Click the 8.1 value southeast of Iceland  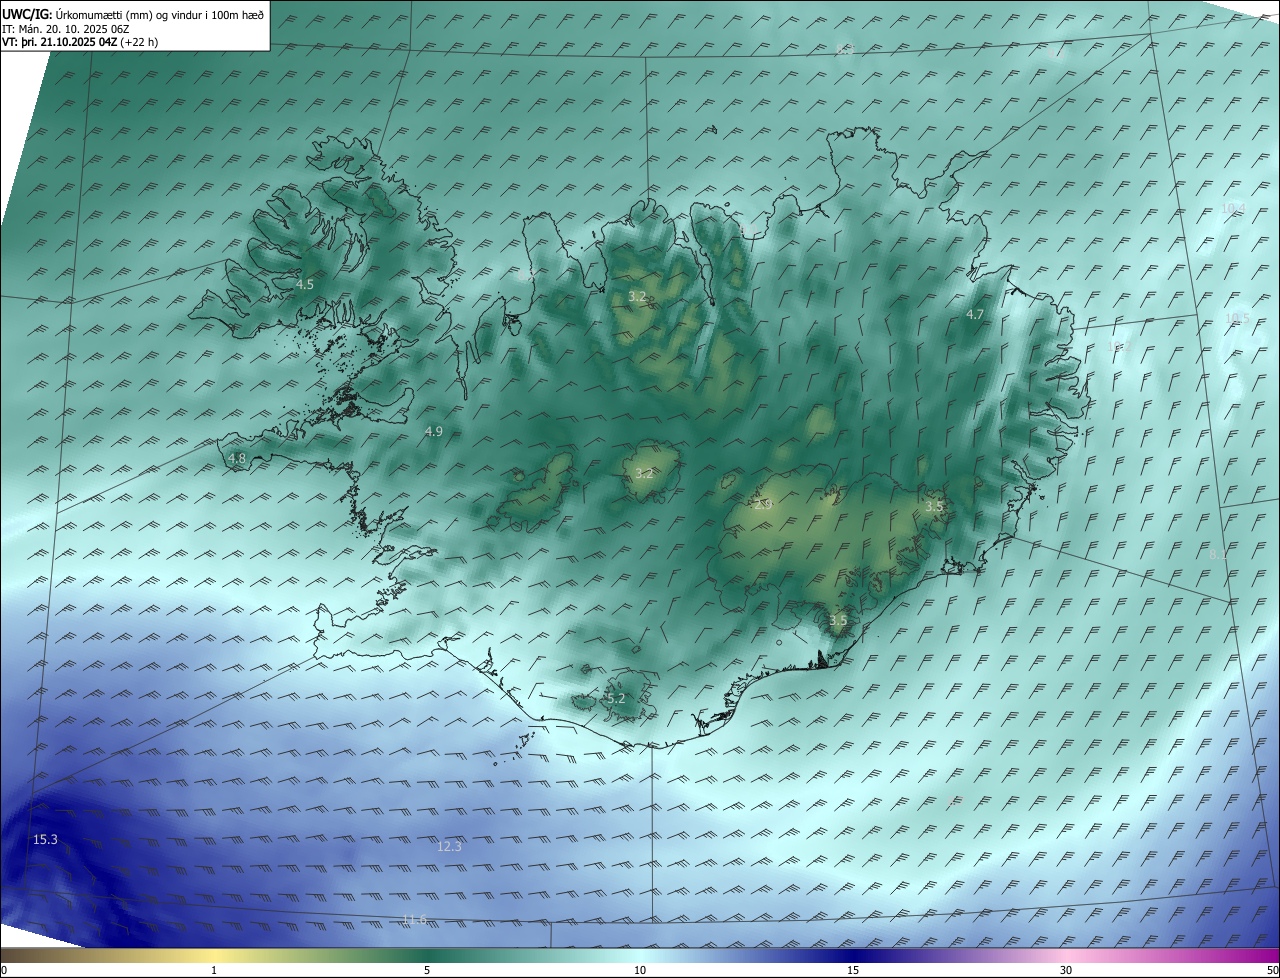click(1217, 554)
